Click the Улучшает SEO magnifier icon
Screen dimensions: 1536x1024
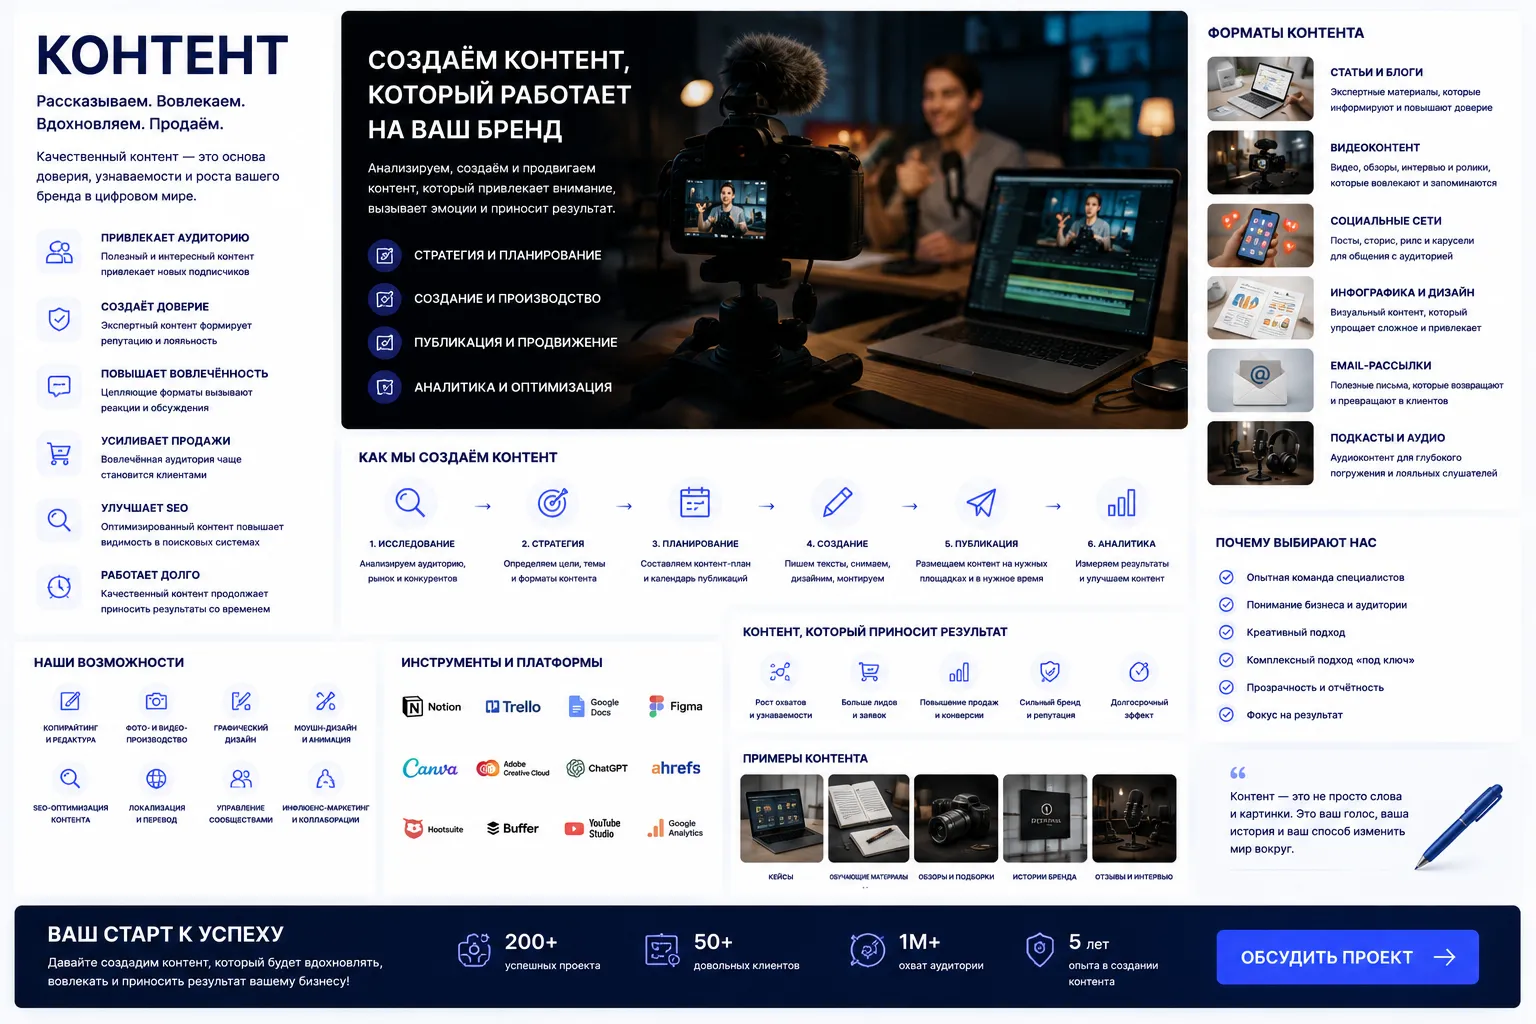pos(60,520)
